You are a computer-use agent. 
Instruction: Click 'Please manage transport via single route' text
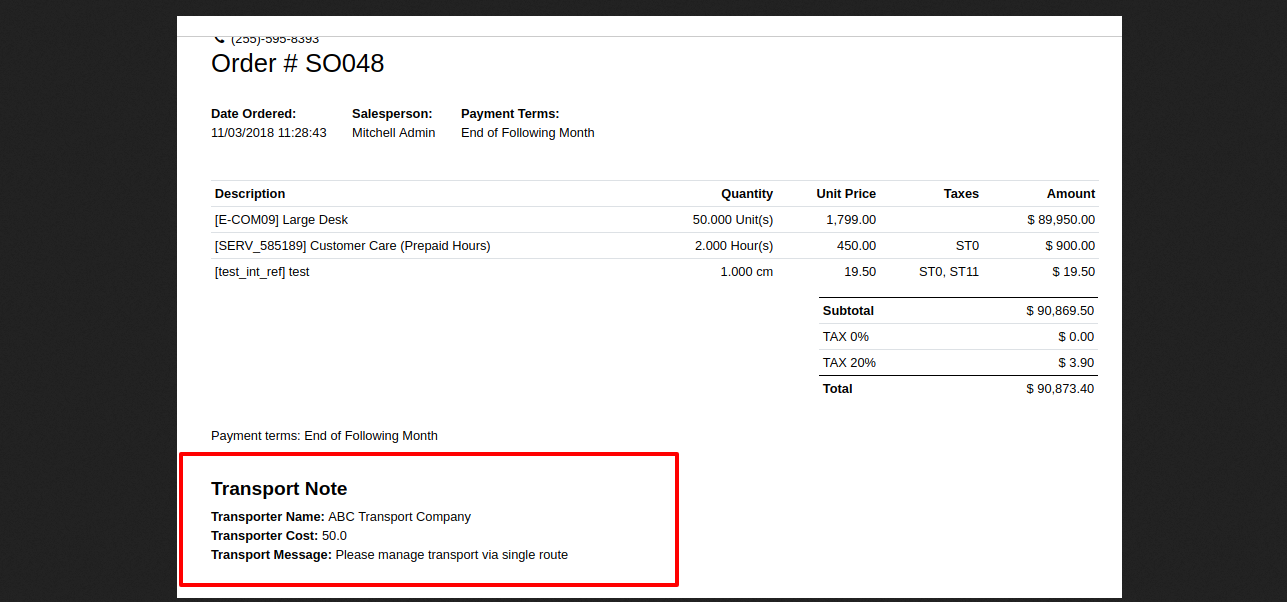[451, 555]
